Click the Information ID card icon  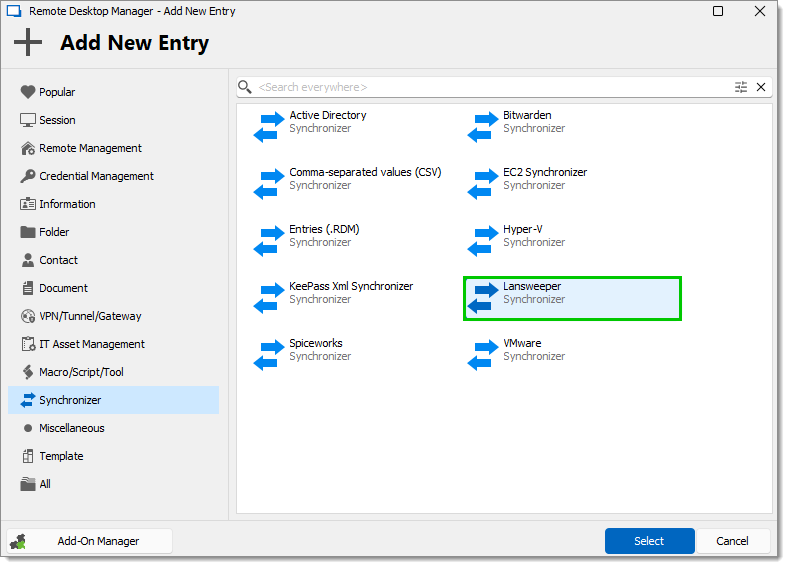click(x=28, y=204)
